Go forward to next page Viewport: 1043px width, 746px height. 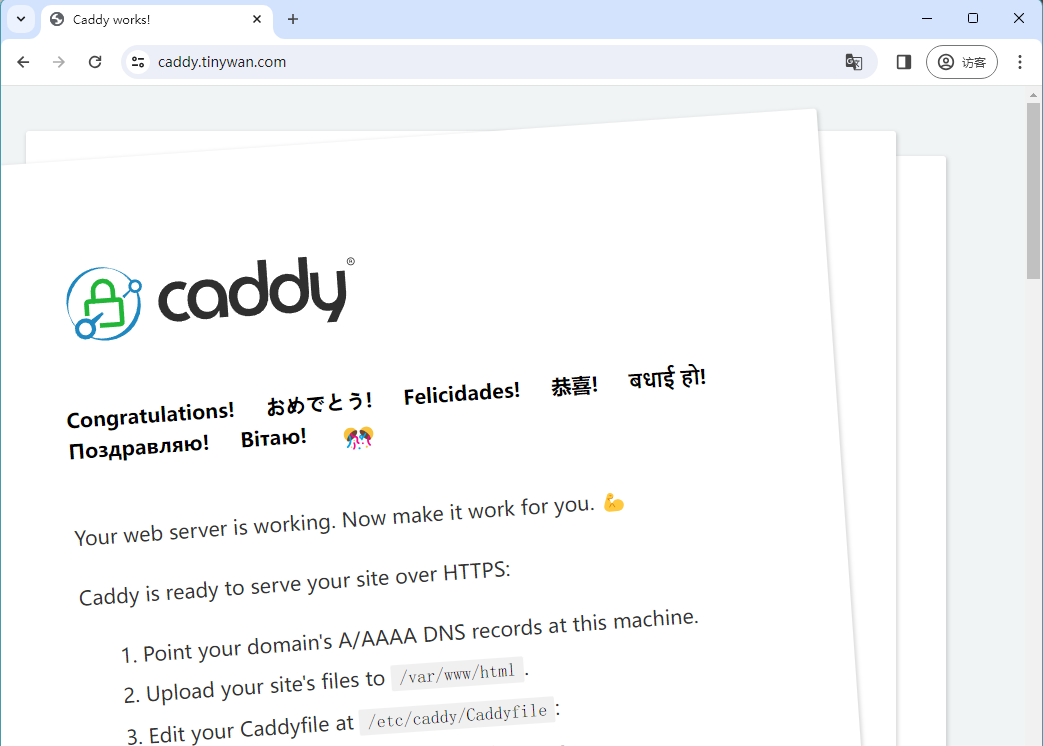click(x=59, y=62)
